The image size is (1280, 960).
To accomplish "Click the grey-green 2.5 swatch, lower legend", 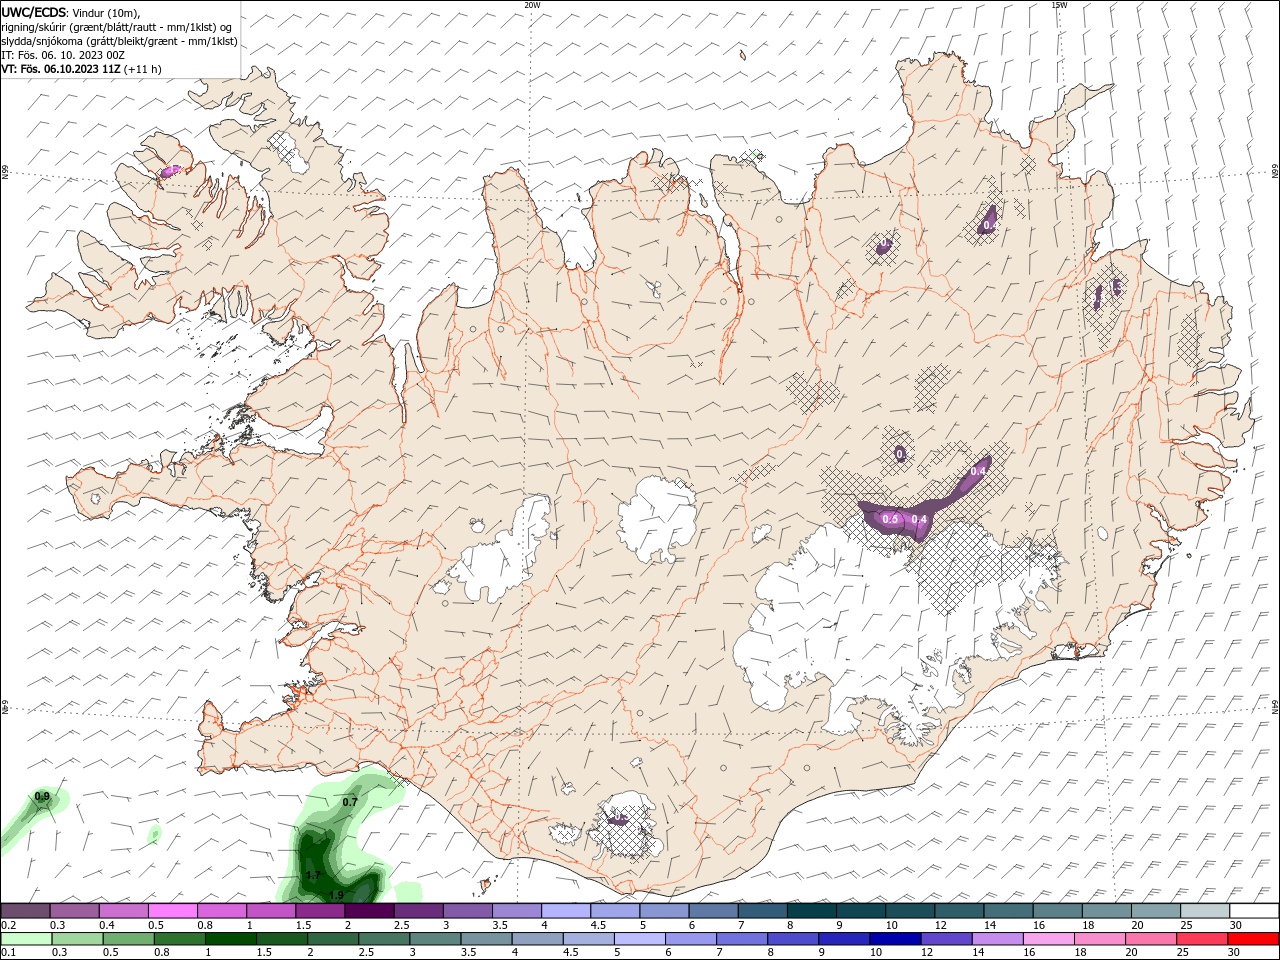I will click(383, 939).
